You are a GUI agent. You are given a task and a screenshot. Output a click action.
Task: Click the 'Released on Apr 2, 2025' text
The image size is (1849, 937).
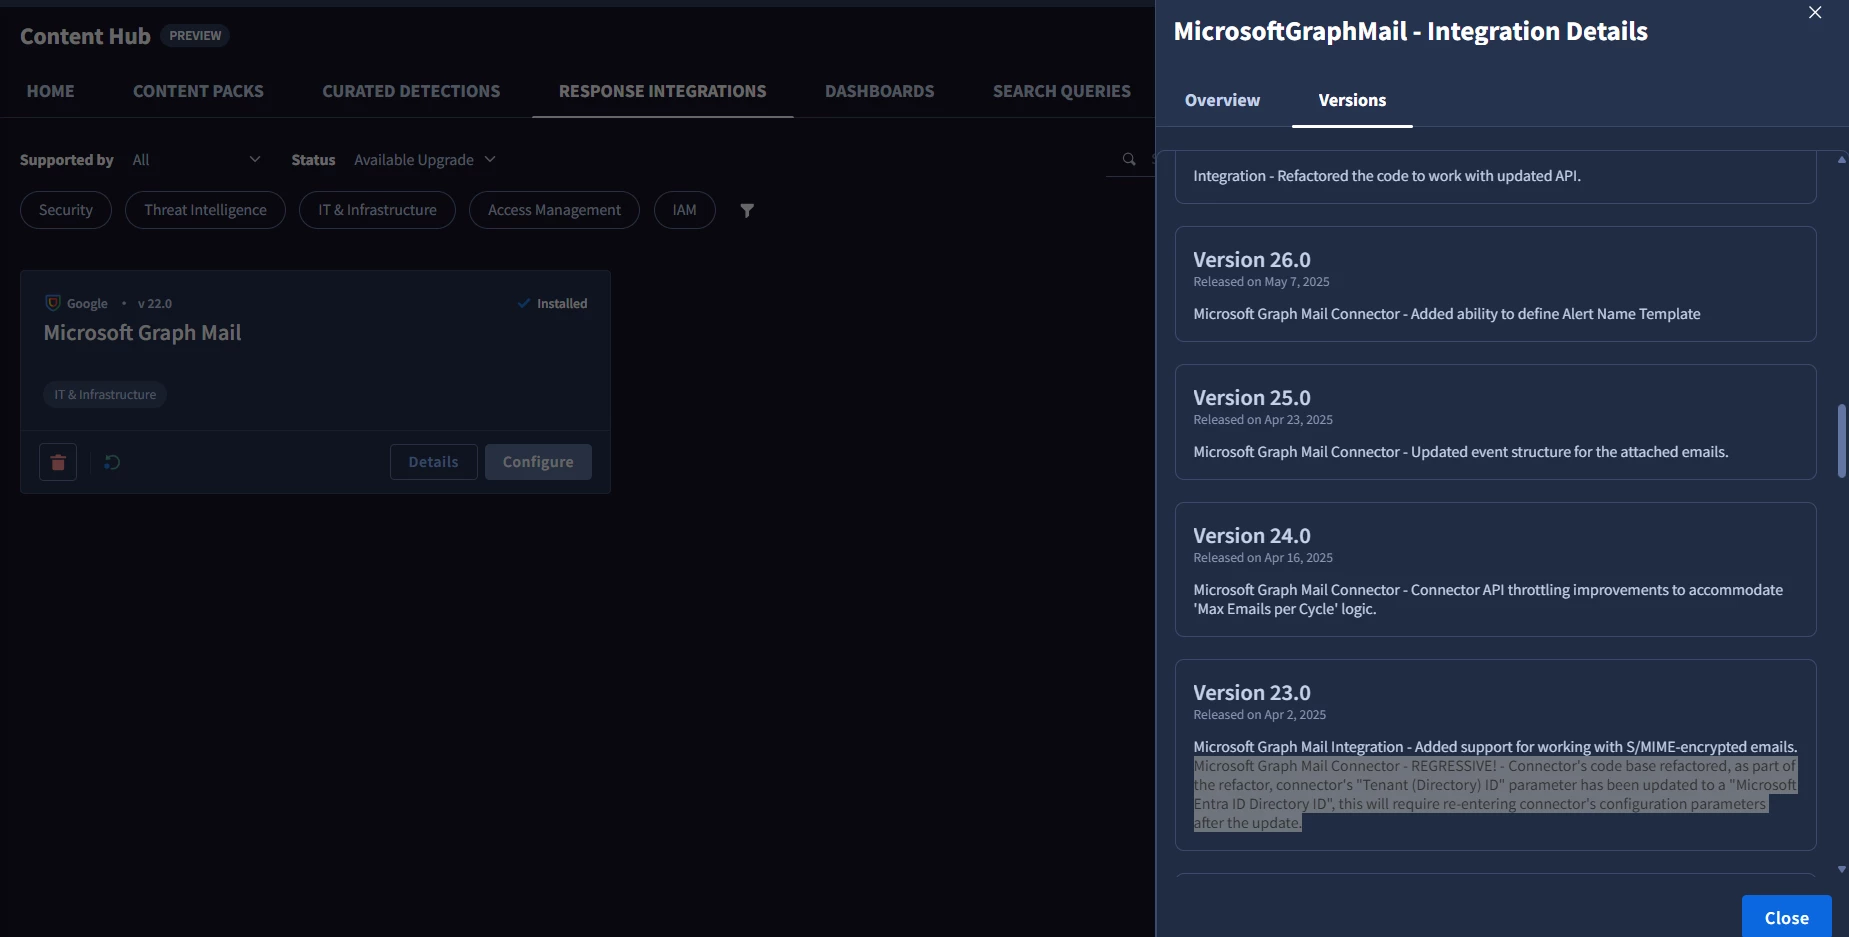point(1259,715)
